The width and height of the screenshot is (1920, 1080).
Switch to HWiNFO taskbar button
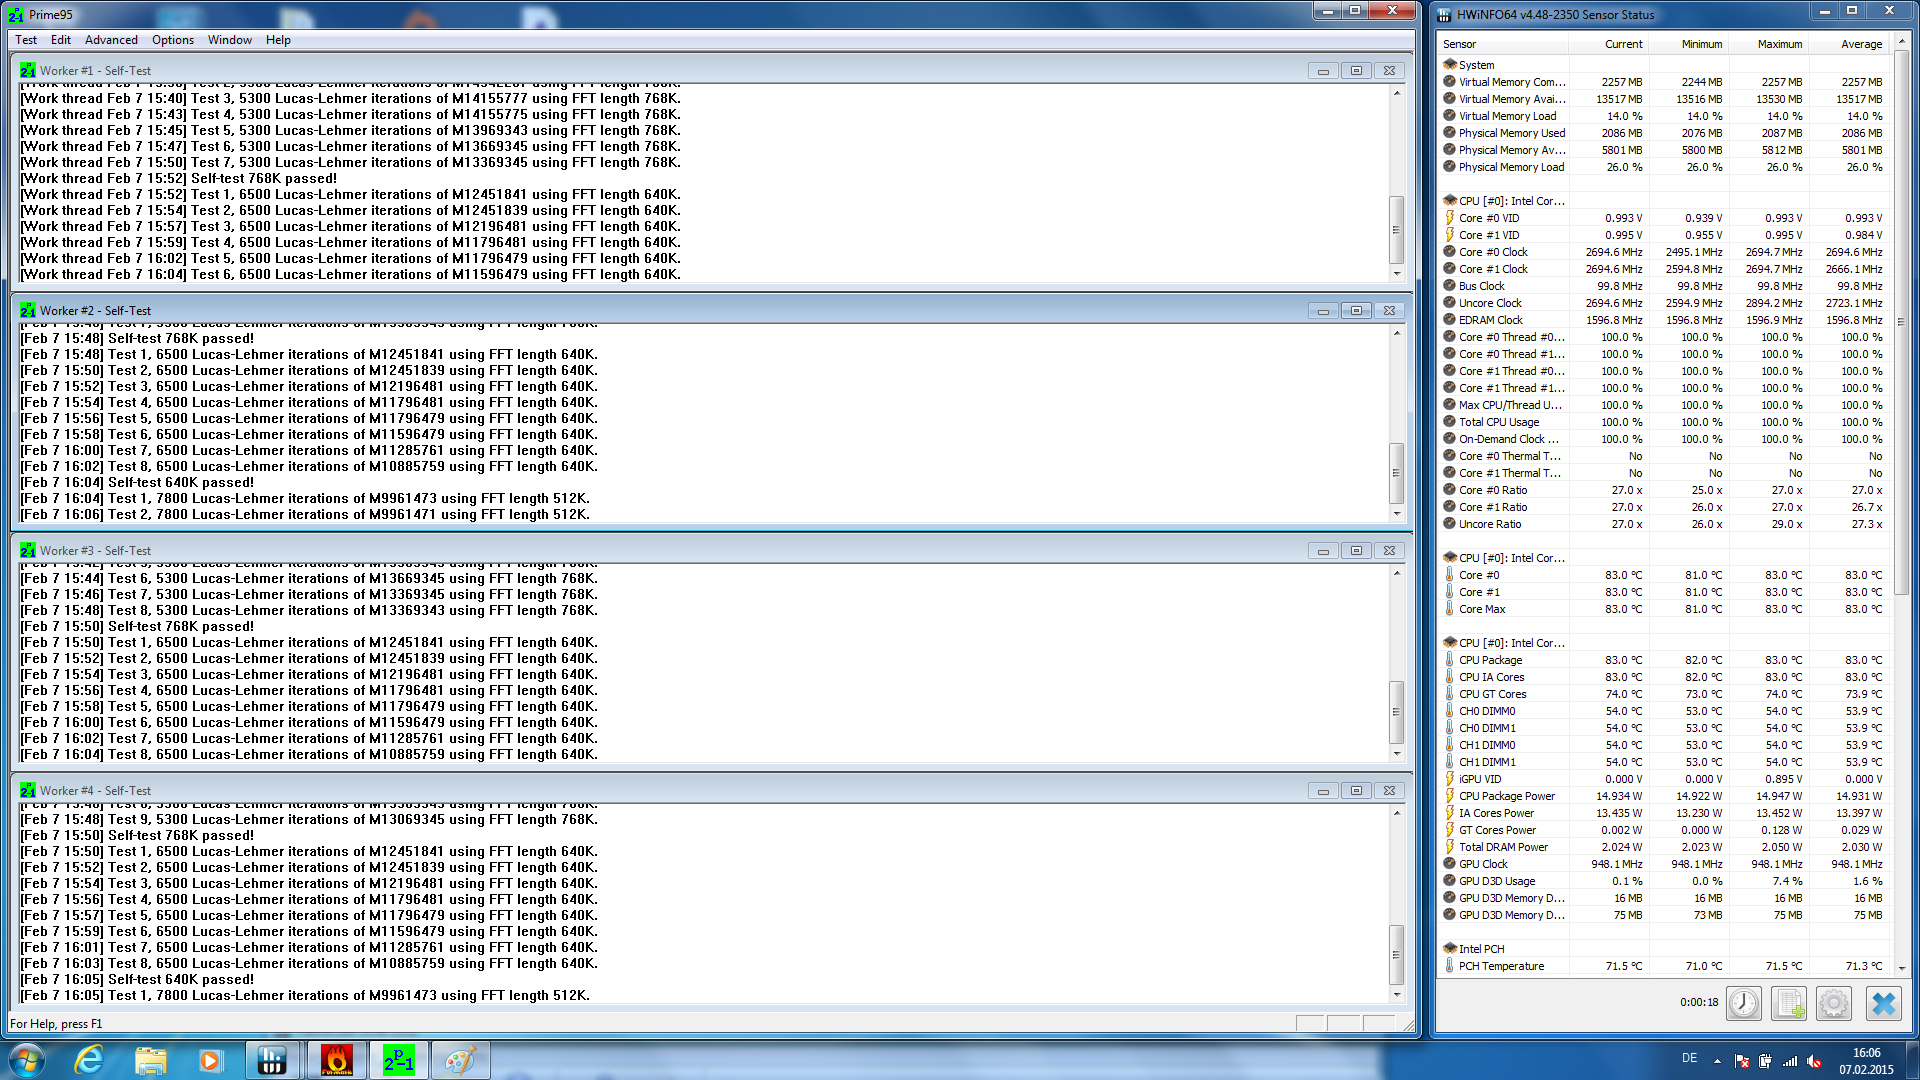pos(272,1060)
